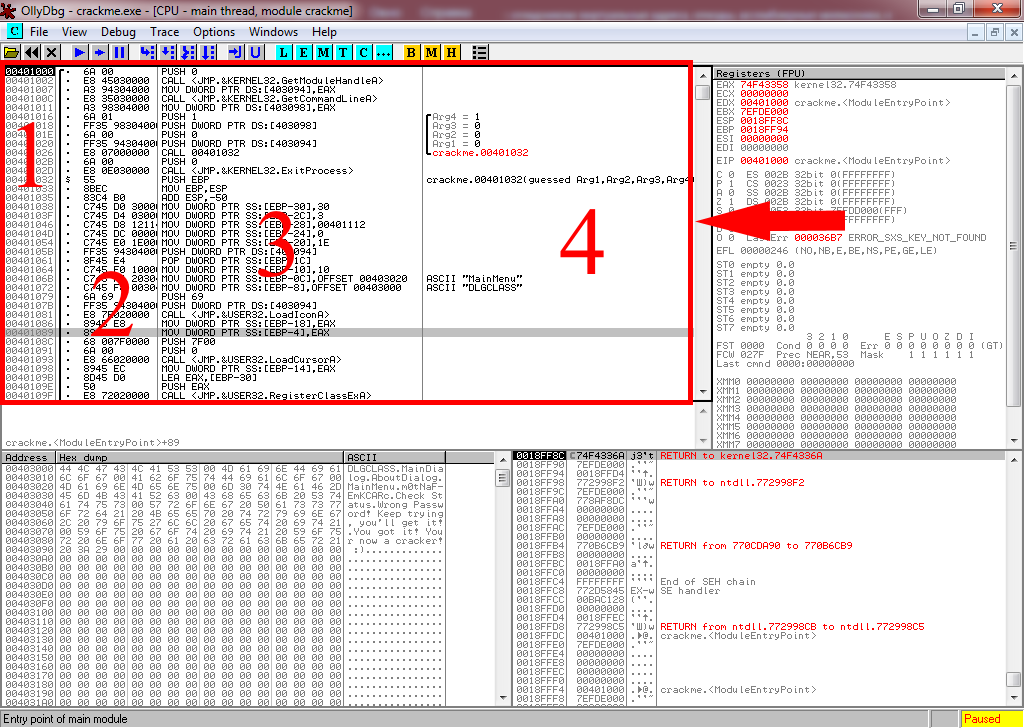Click the Execute till return icon
Viewport: 1024px width, 728px height.
tap(235, 52)
